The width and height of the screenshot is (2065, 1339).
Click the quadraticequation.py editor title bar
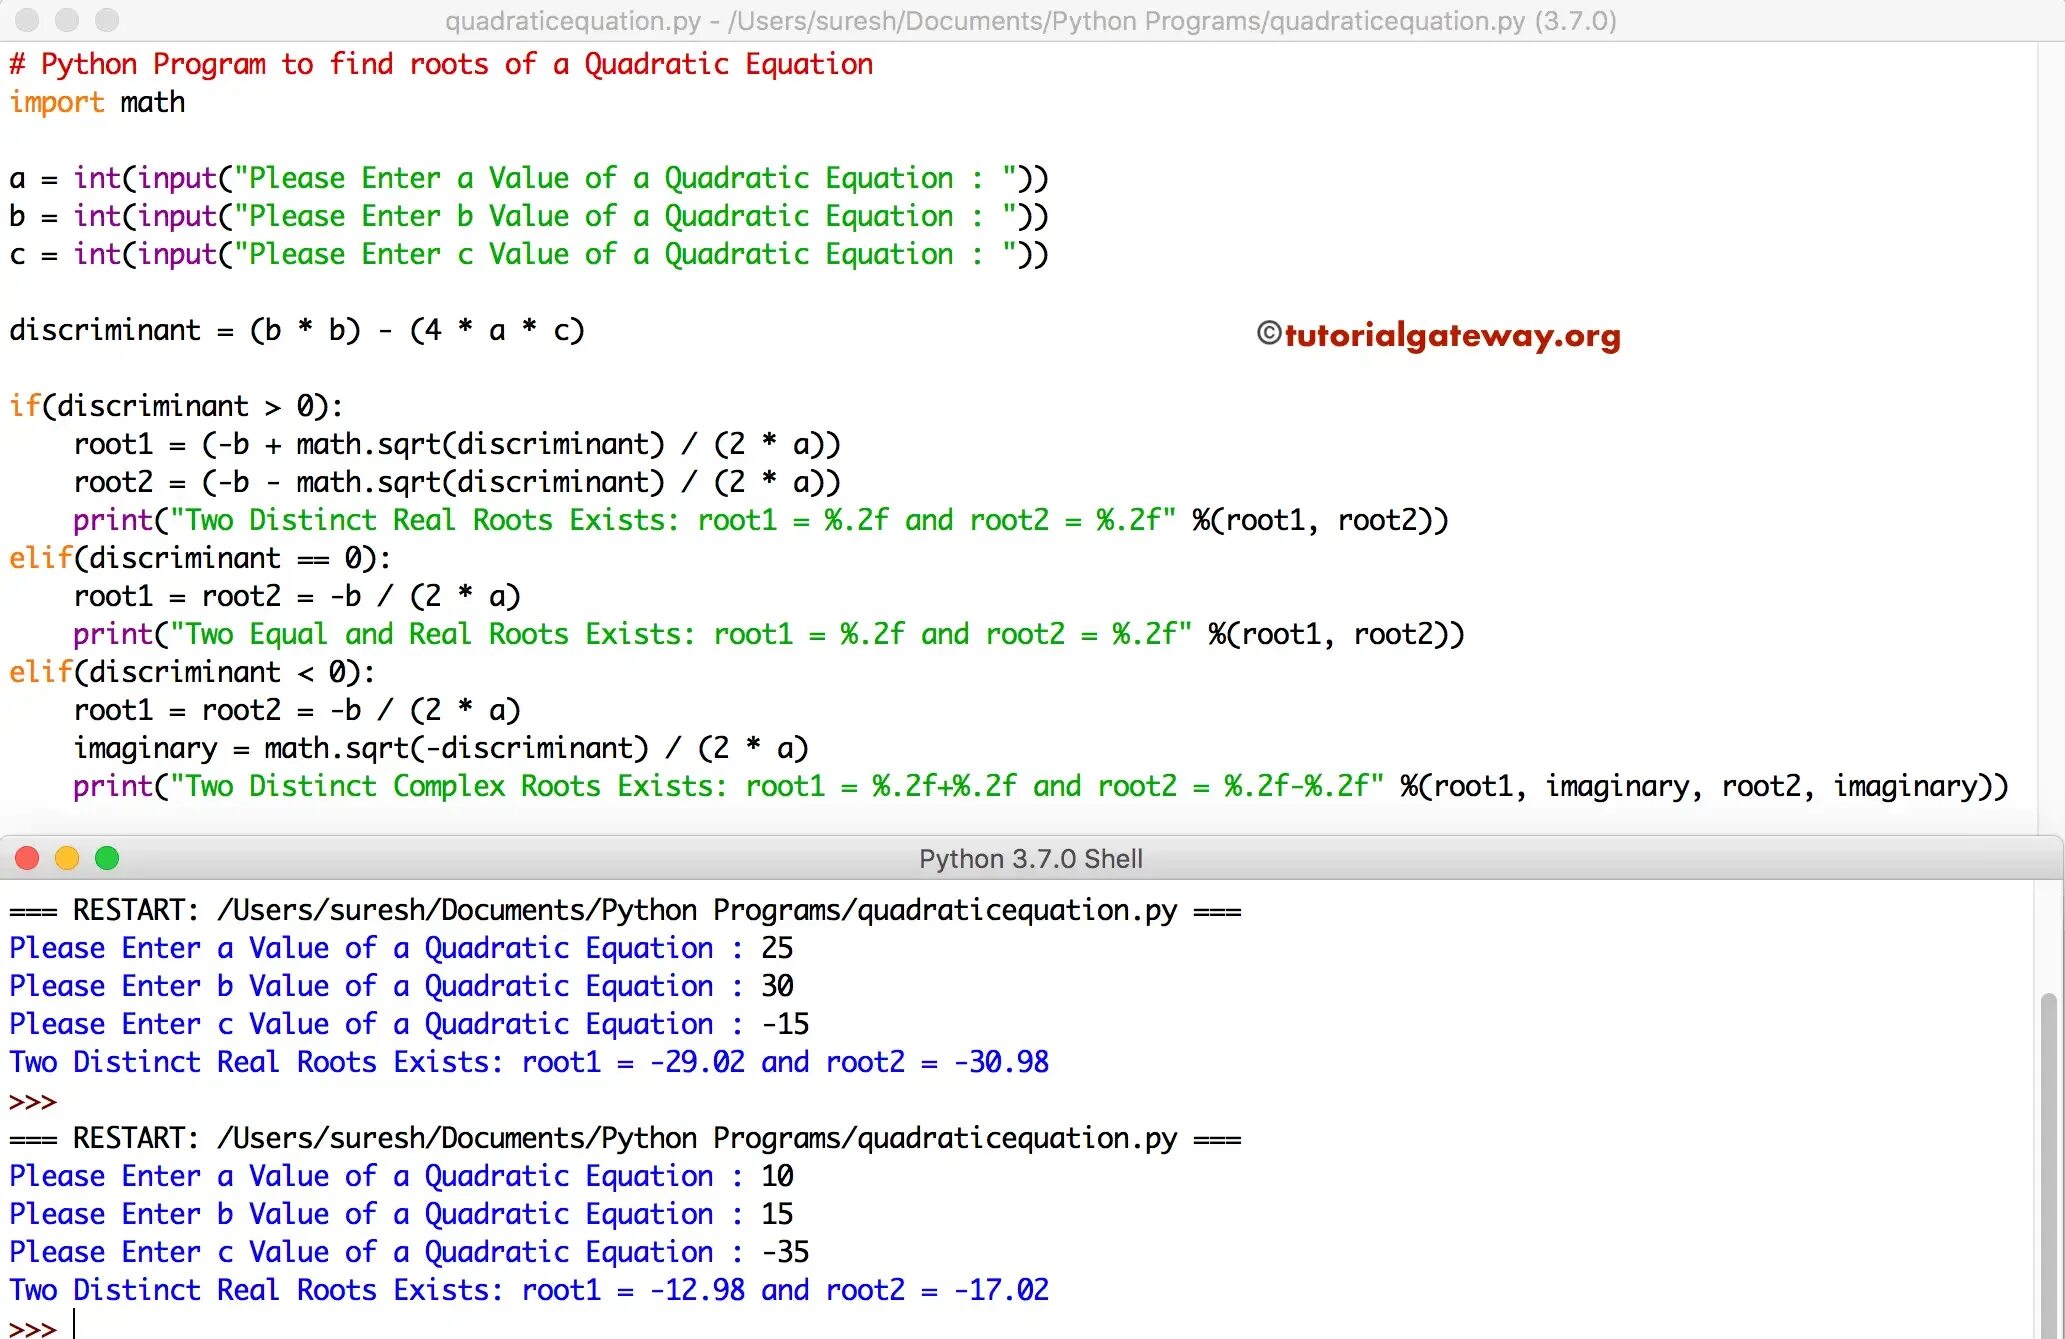[1030, 21]
